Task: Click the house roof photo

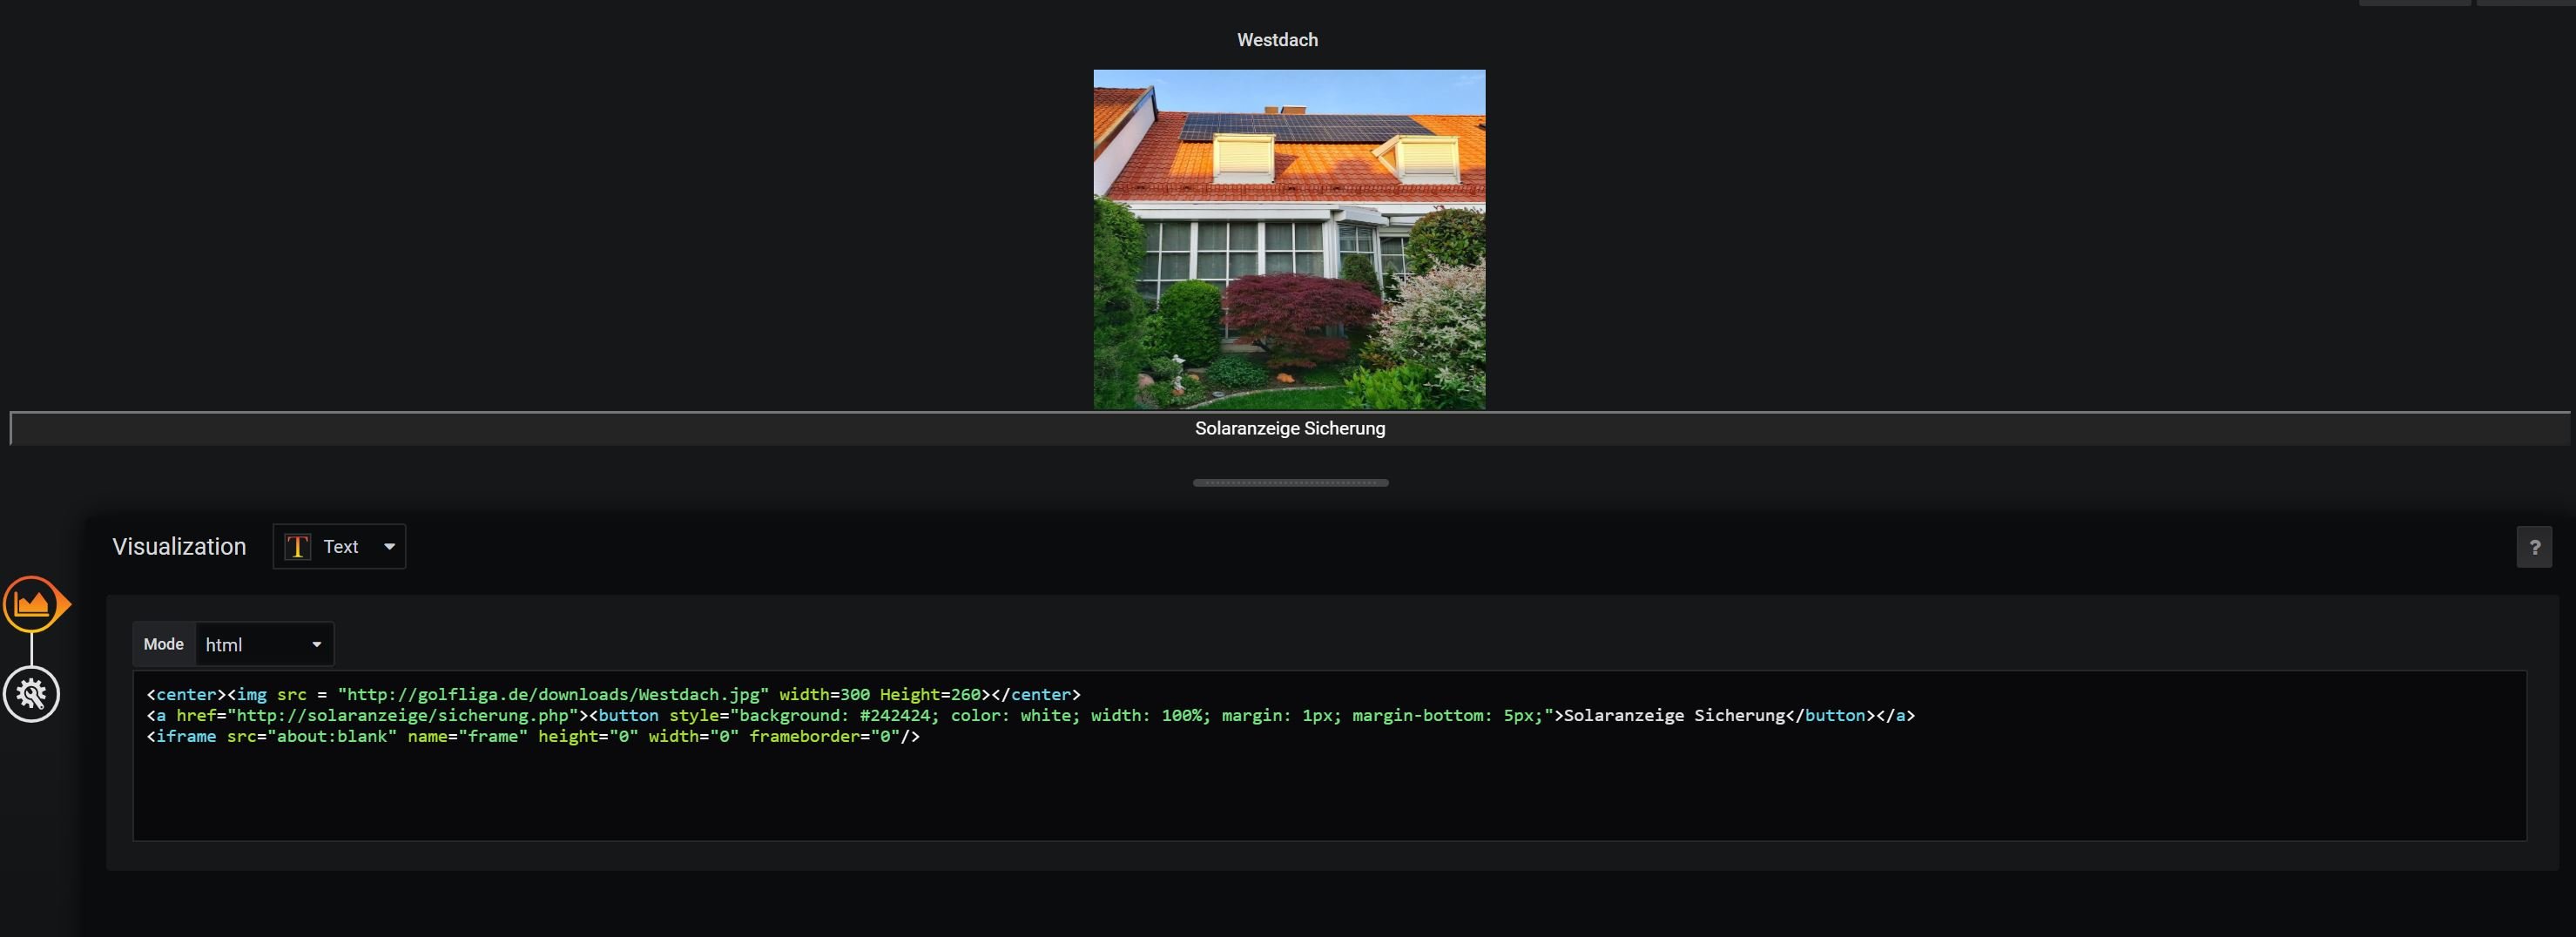Action: pos(1288,239)
